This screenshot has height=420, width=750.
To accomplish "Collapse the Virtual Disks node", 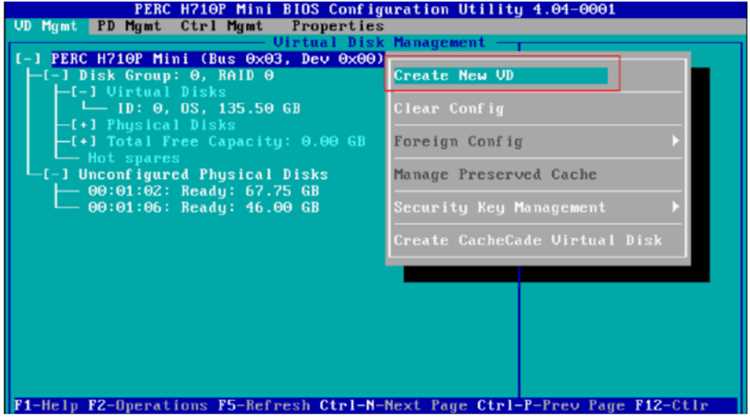I will click(83, 92).
